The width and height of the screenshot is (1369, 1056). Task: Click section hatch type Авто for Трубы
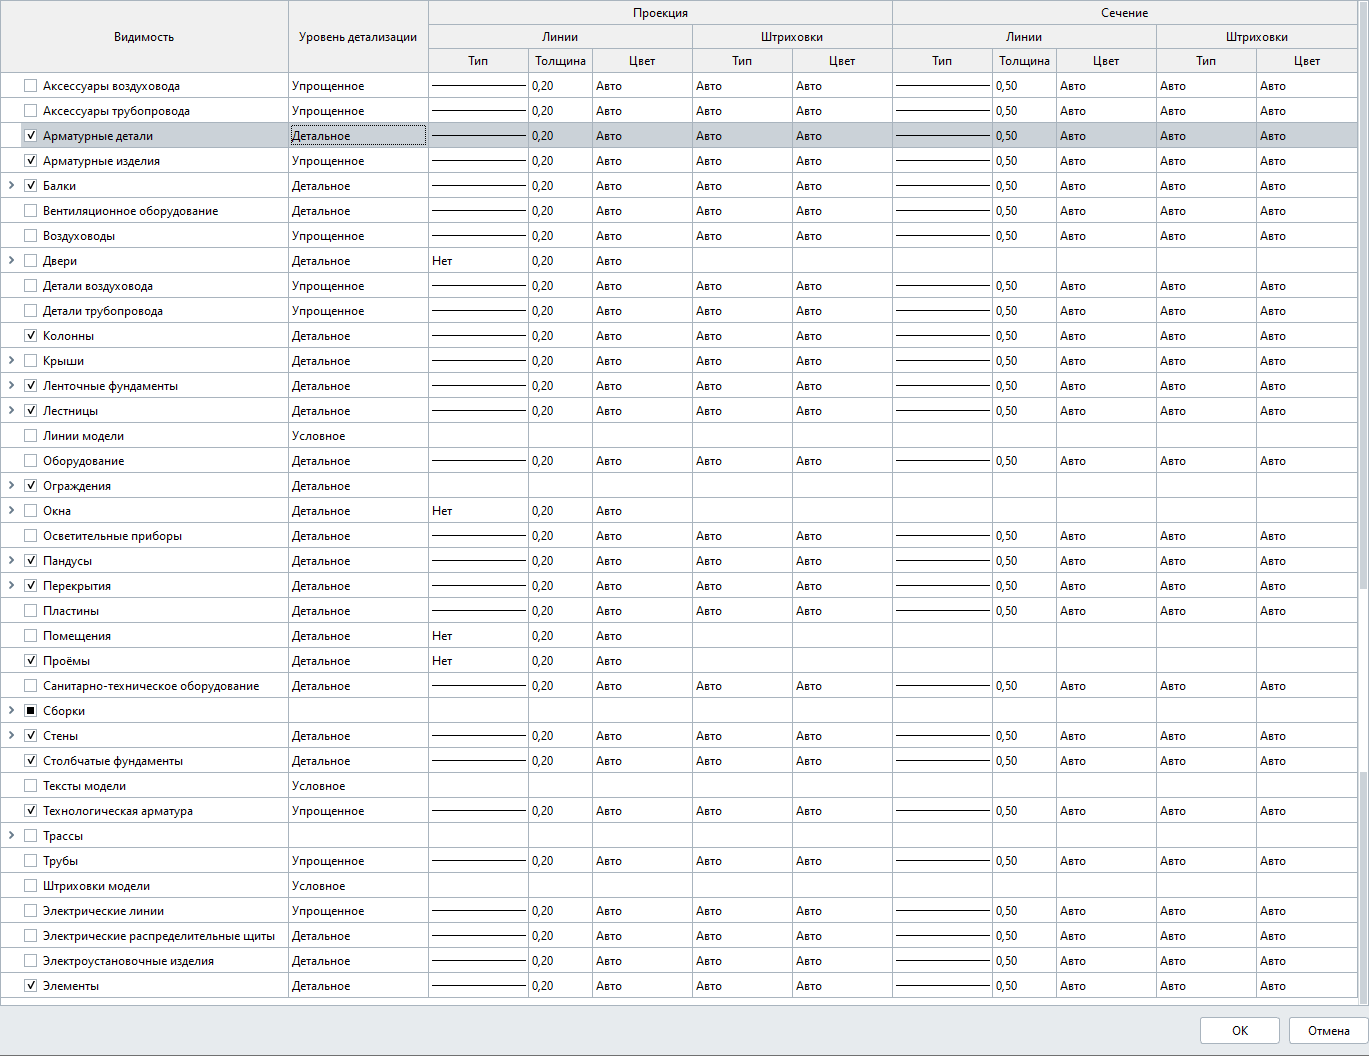(1206, 861)
